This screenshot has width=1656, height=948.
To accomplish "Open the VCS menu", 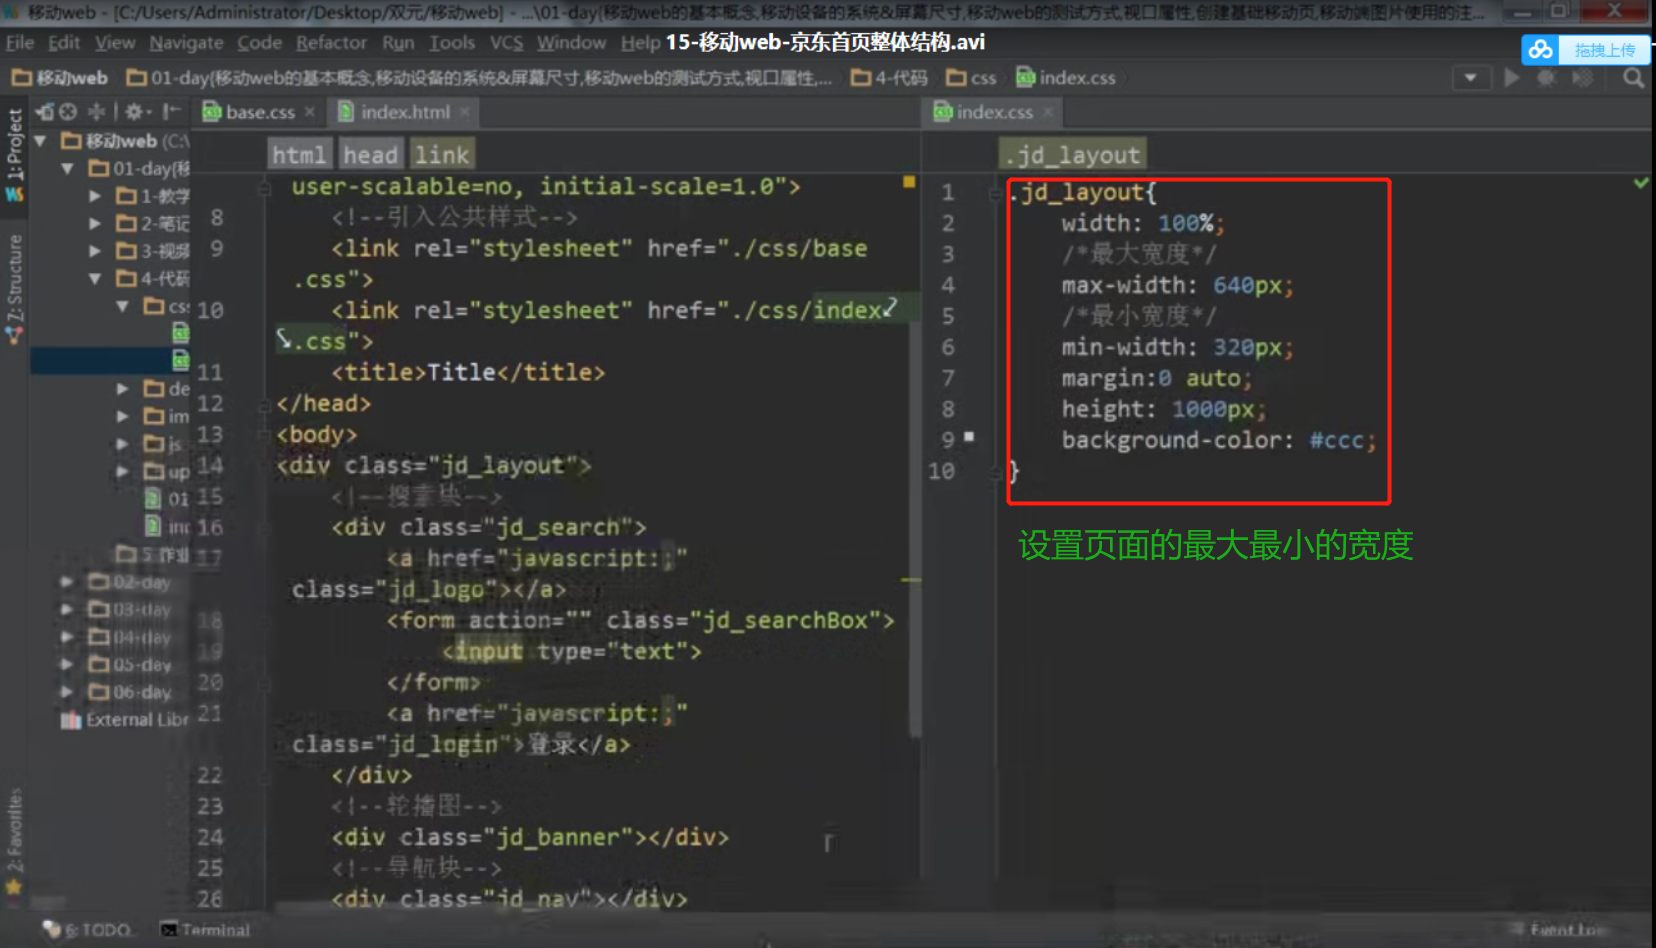I will coord(506,43).
